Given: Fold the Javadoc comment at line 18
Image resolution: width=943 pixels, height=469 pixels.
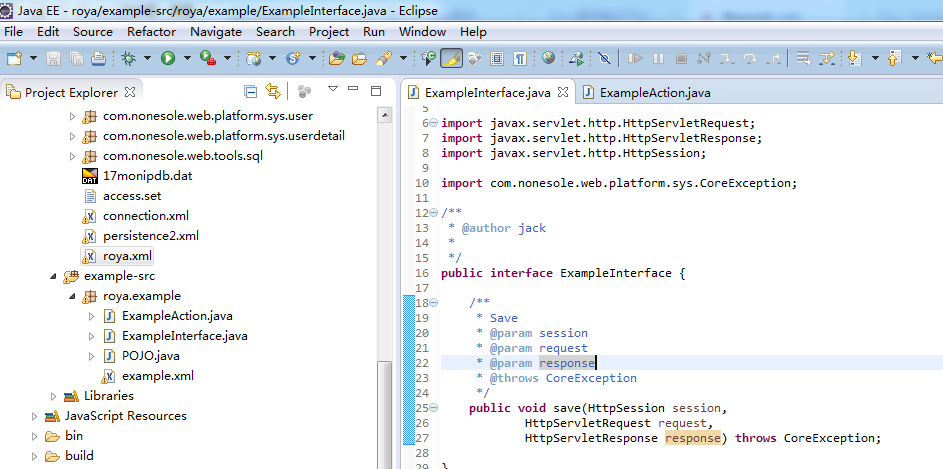Looking at the screenshot, I should pyautogui.click(x=434, y=303).
